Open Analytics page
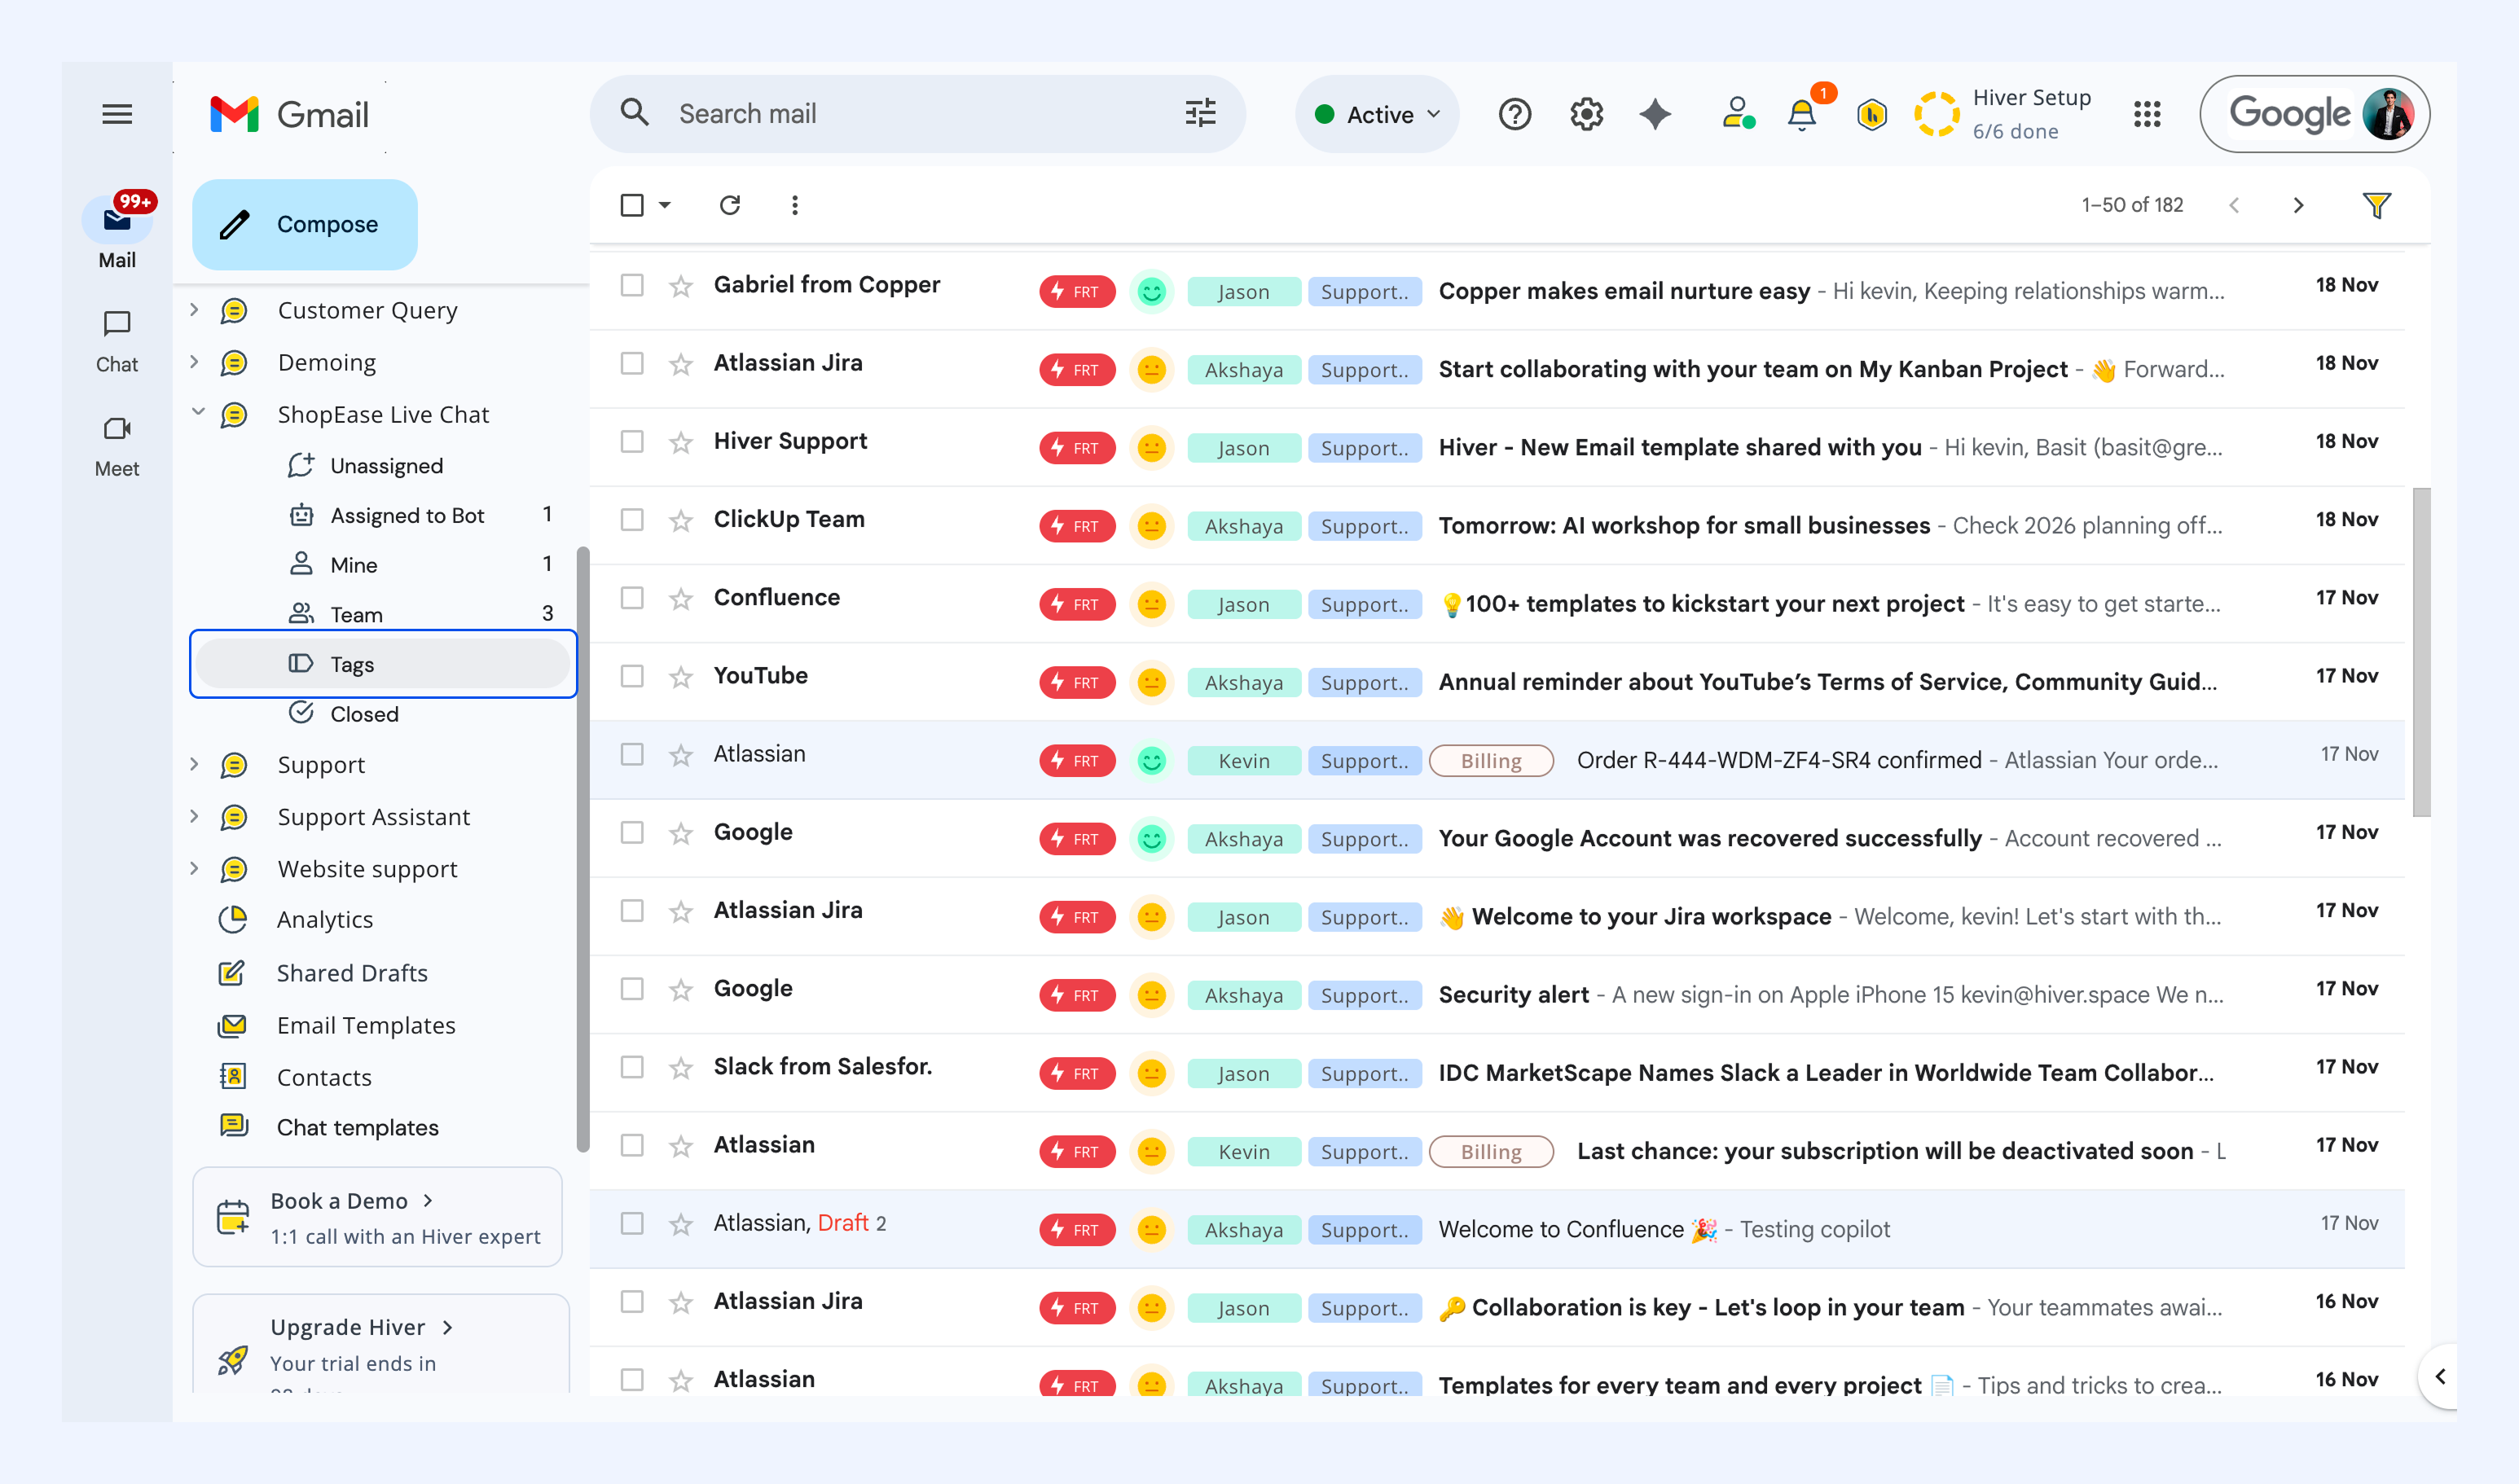This screenshot has width=2519, height=1484. coord(325,920)
